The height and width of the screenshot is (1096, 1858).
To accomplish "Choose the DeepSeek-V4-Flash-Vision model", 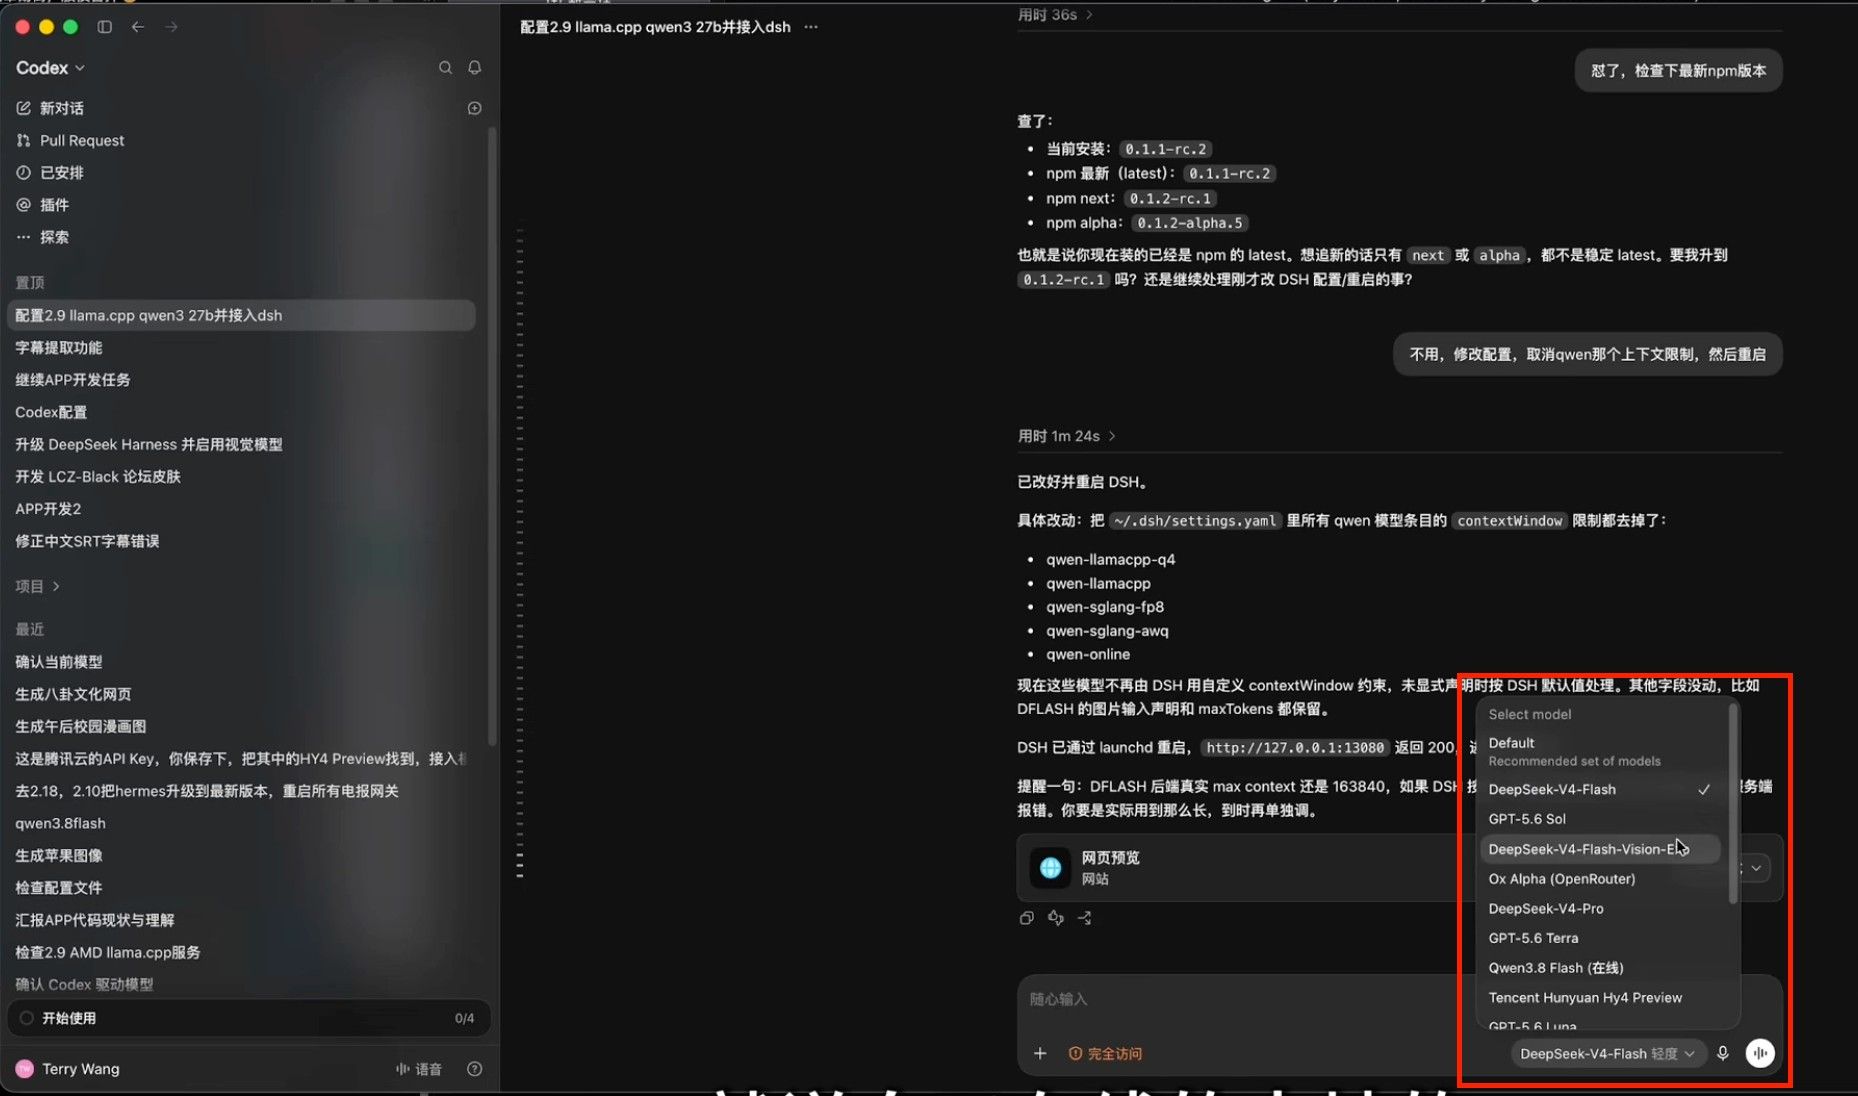I will pos(1599,849).
